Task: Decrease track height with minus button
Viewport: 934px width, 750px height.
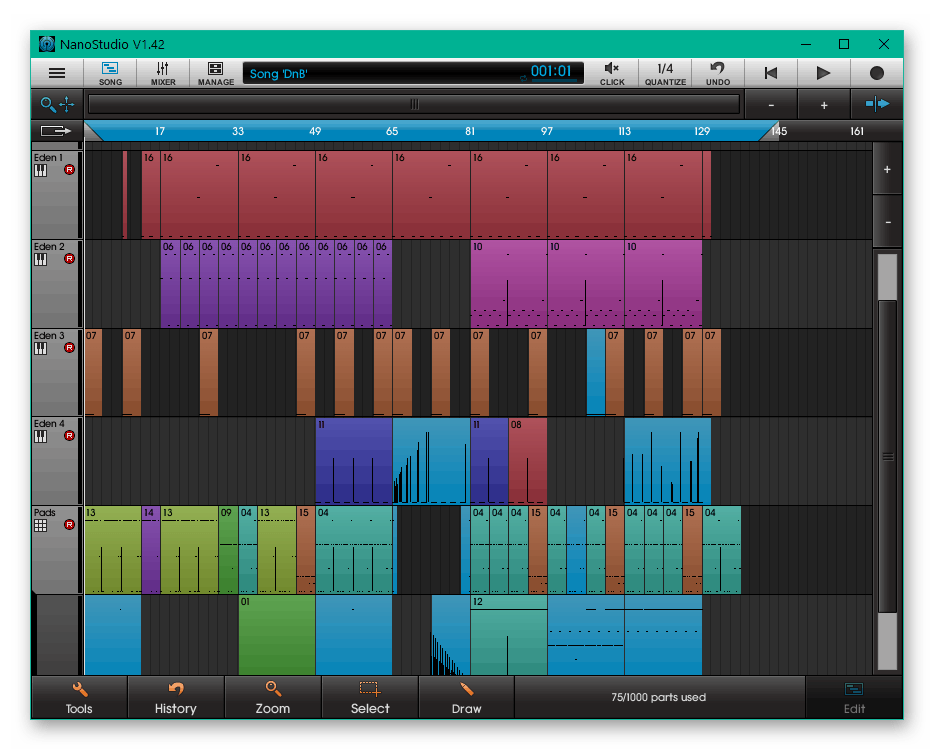Action: coord(887,222)
